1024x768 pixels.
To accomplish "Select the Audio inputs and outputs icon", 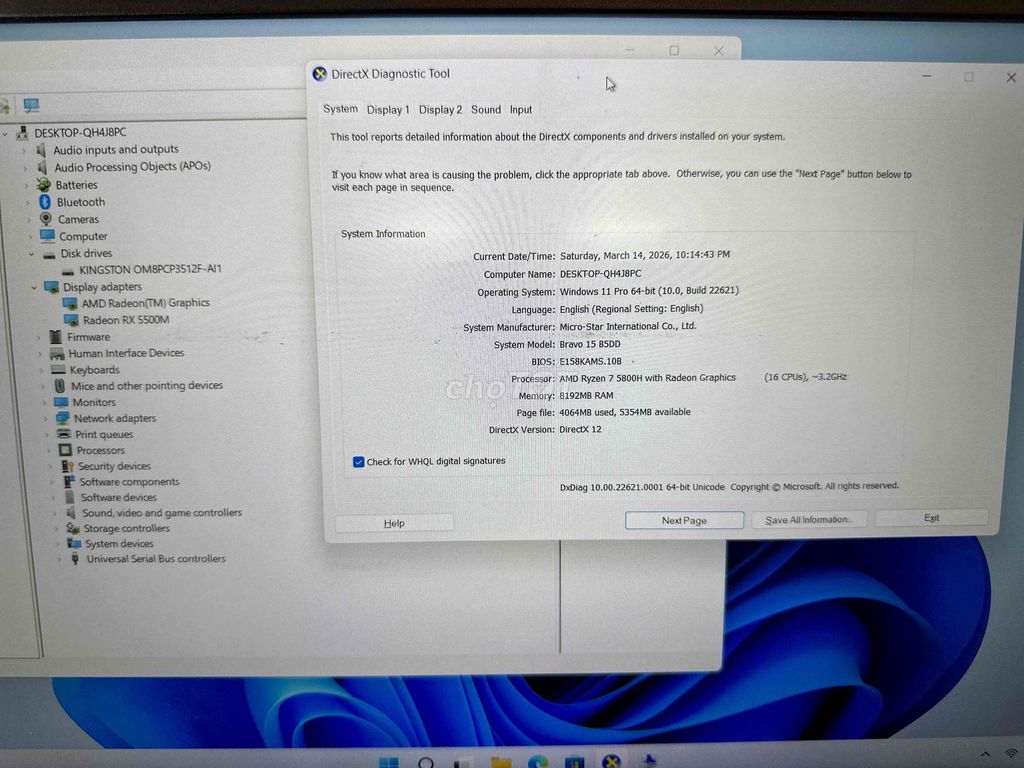I will pos(42,150).
